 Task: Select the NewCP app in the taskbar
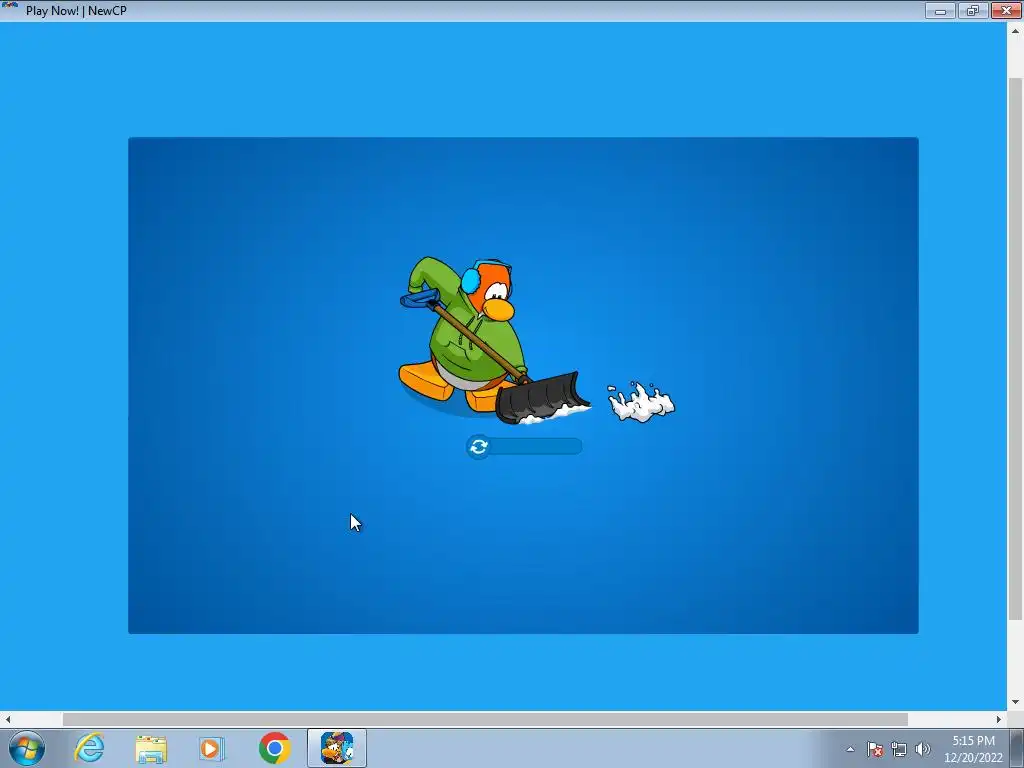337,748
